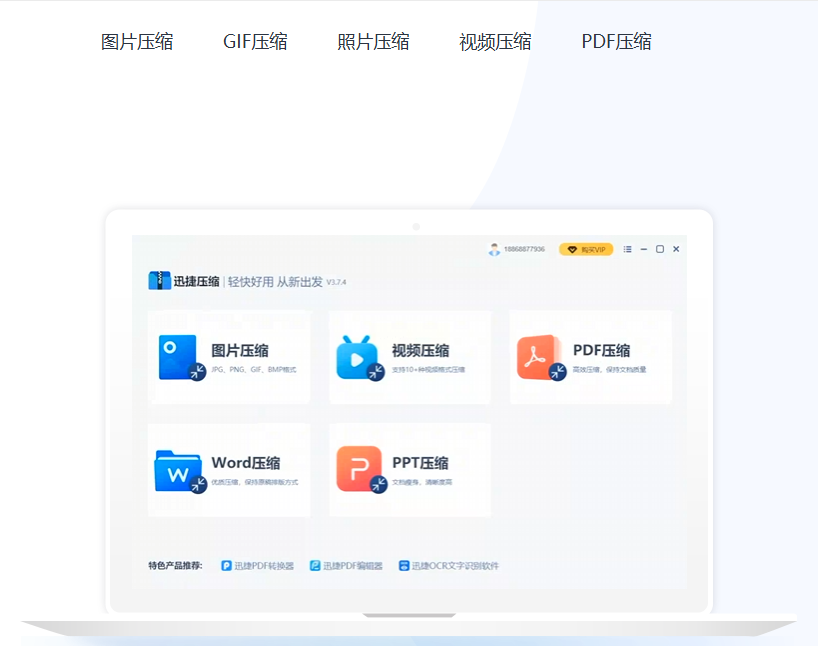Image resolution: width=818 pixels, height=646 pixels.
Task: Click the 购买VIP button
Action: tap(586, 249)
